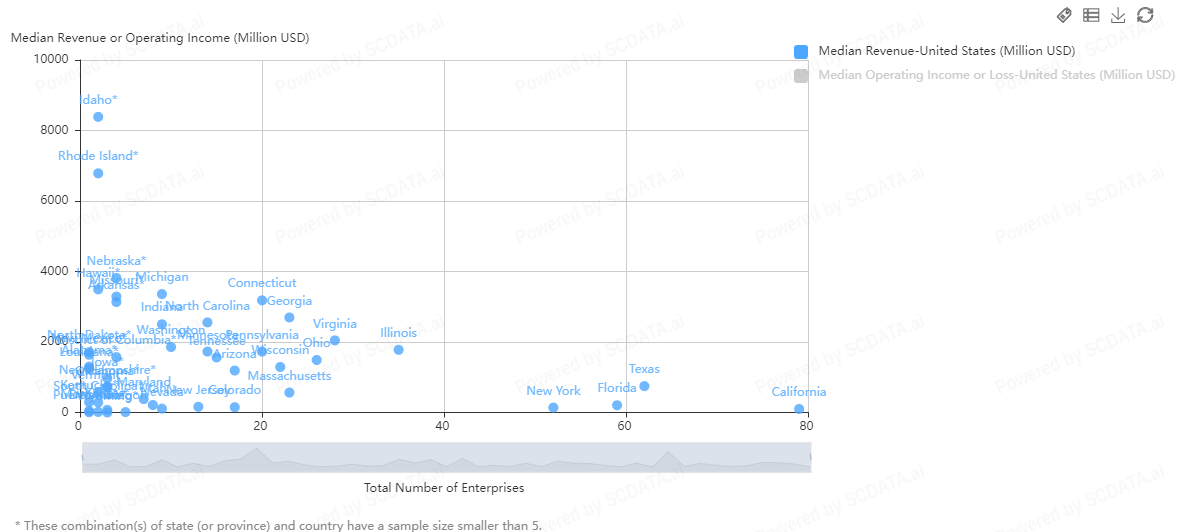The height and width of the screenshot is (532, 1185).
Task: Toggle data labels with the tag icon
Action: tap(1064, 15)
